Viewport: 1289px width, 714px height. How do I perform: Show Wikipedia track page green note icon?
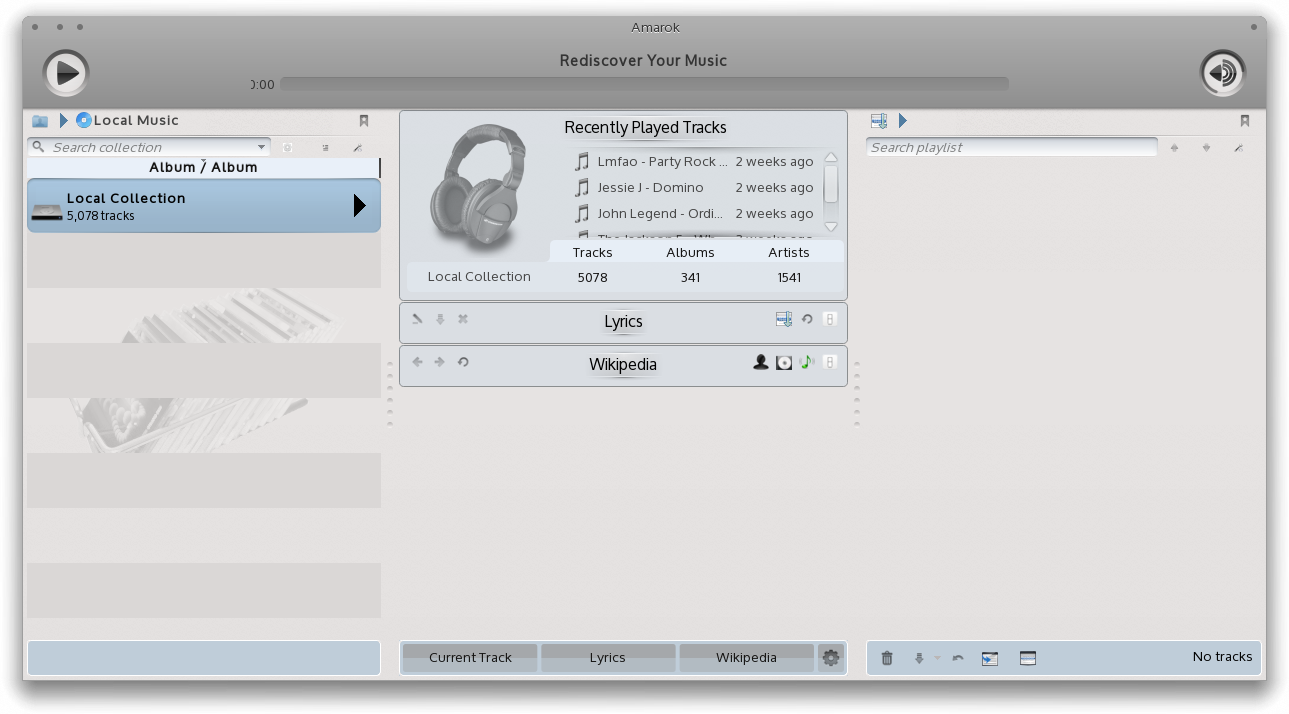pos(807,362)
